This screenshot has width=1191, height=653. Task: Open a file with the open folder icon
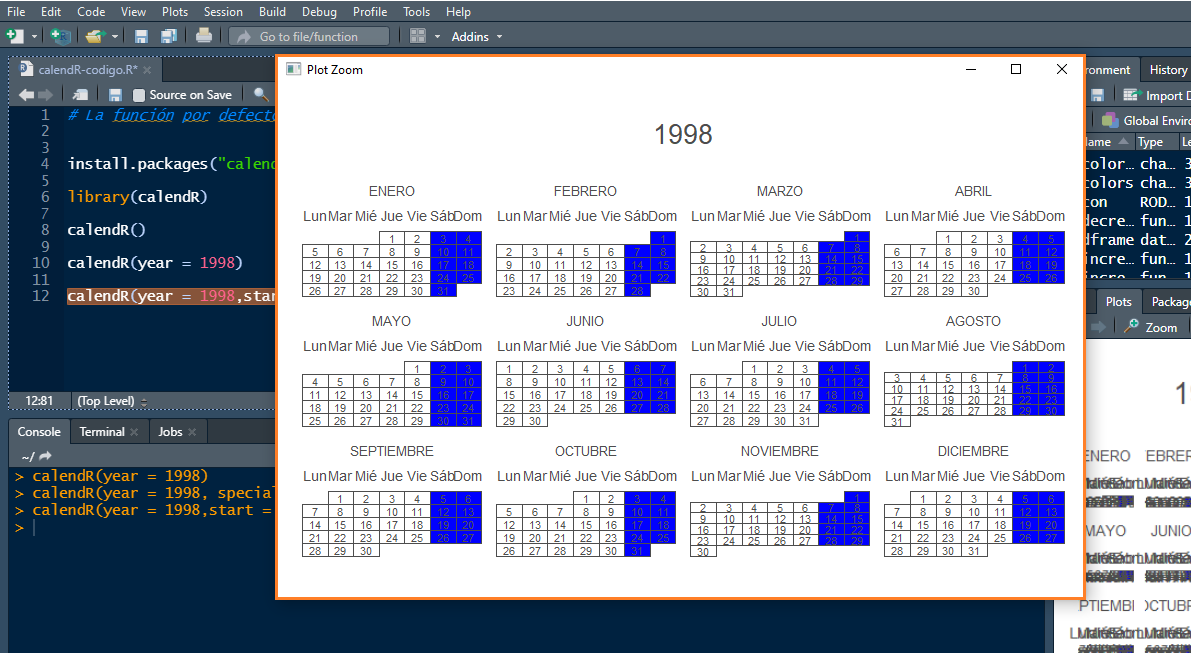click(x=93, y=36)
